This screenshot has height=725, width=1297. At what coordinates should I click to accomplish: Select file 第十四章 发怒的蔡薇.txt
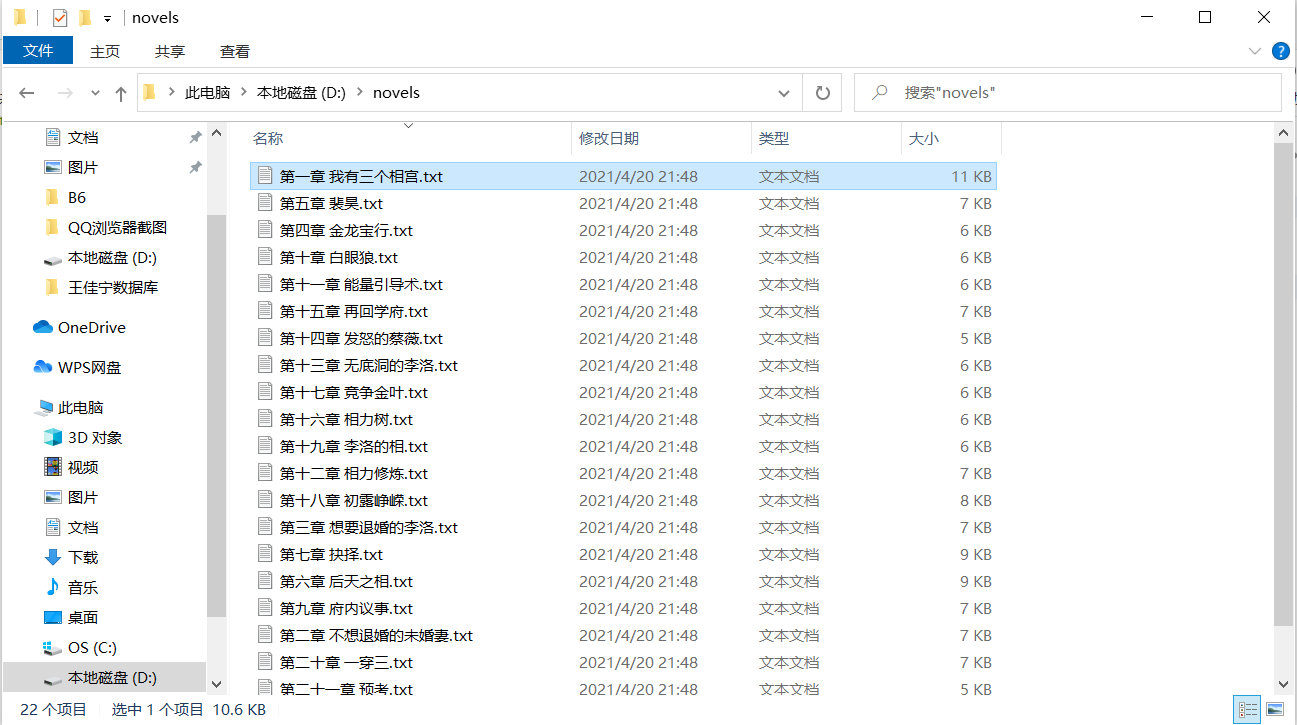click(x=361, y=338)
